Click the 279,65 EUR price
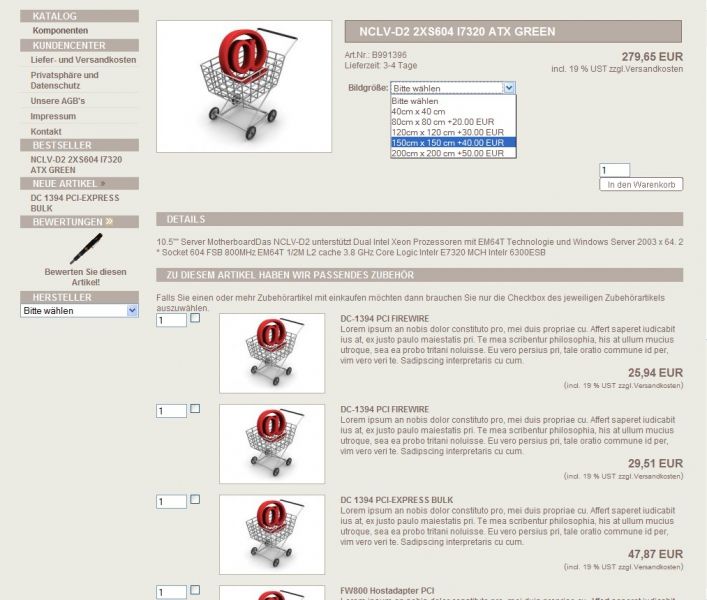The image size is (707, 600). tap(652, 57)
